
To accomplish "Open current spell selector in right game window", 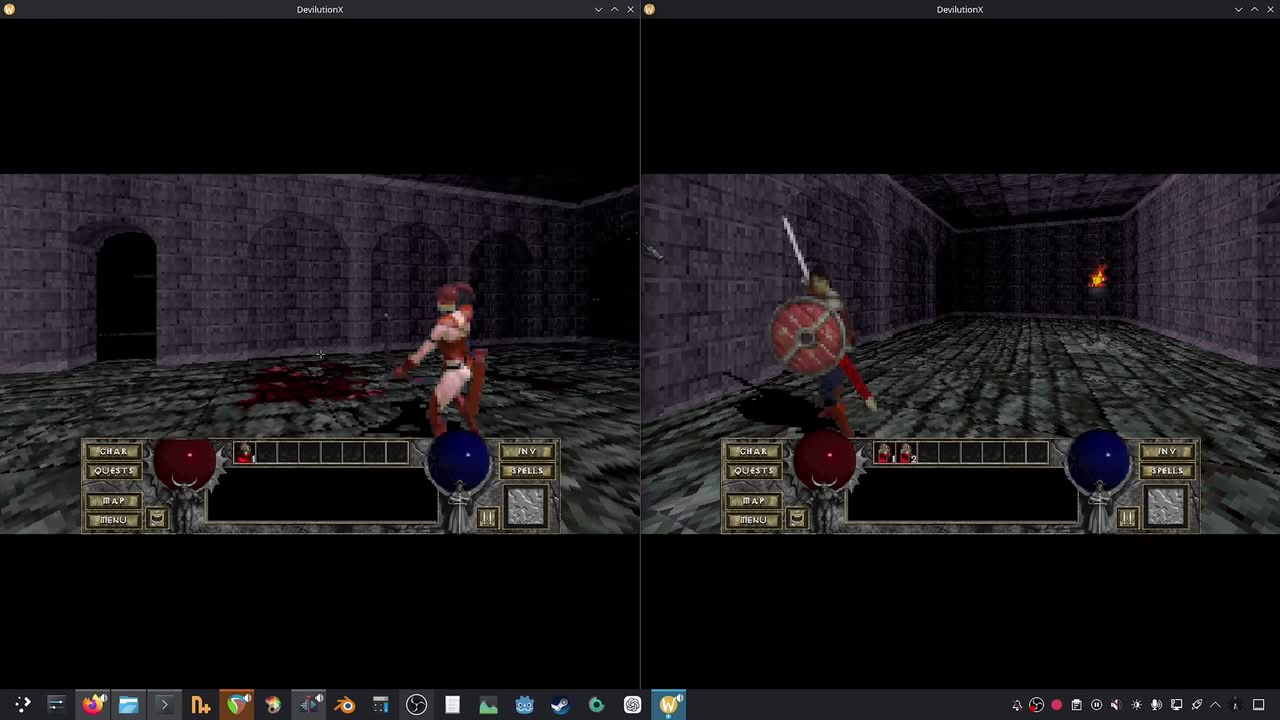I will point(1166,507).
